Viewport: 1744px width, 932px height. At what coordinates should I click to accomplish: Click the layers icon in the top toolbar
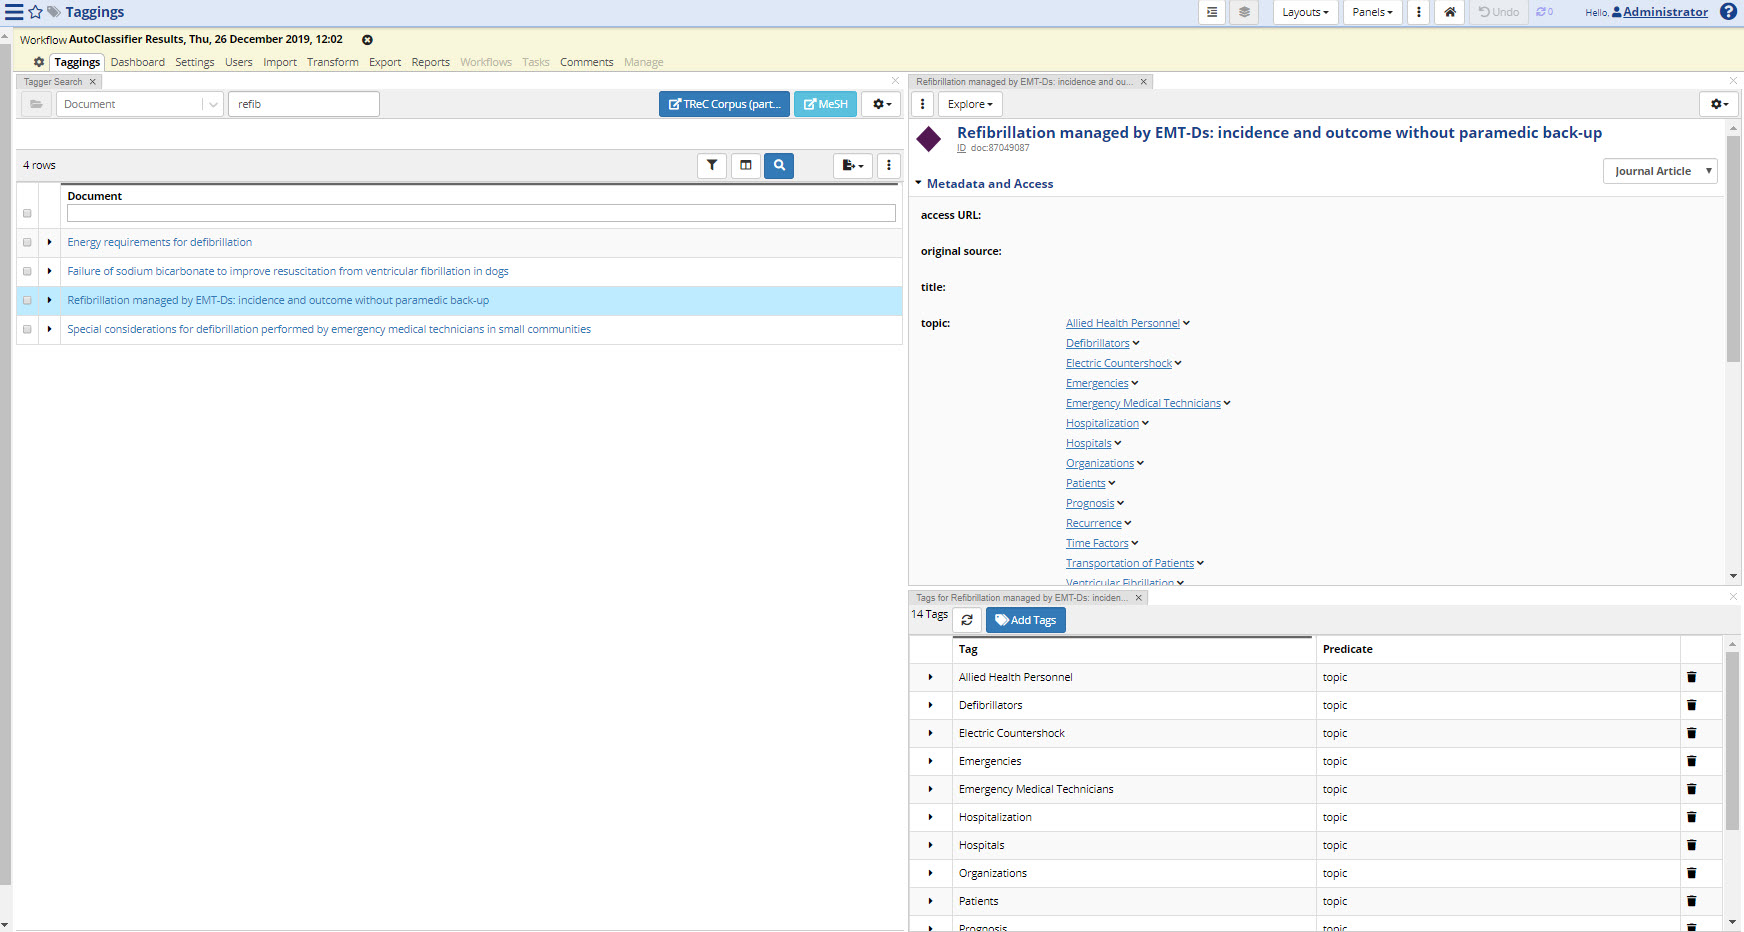(1243, 12)
